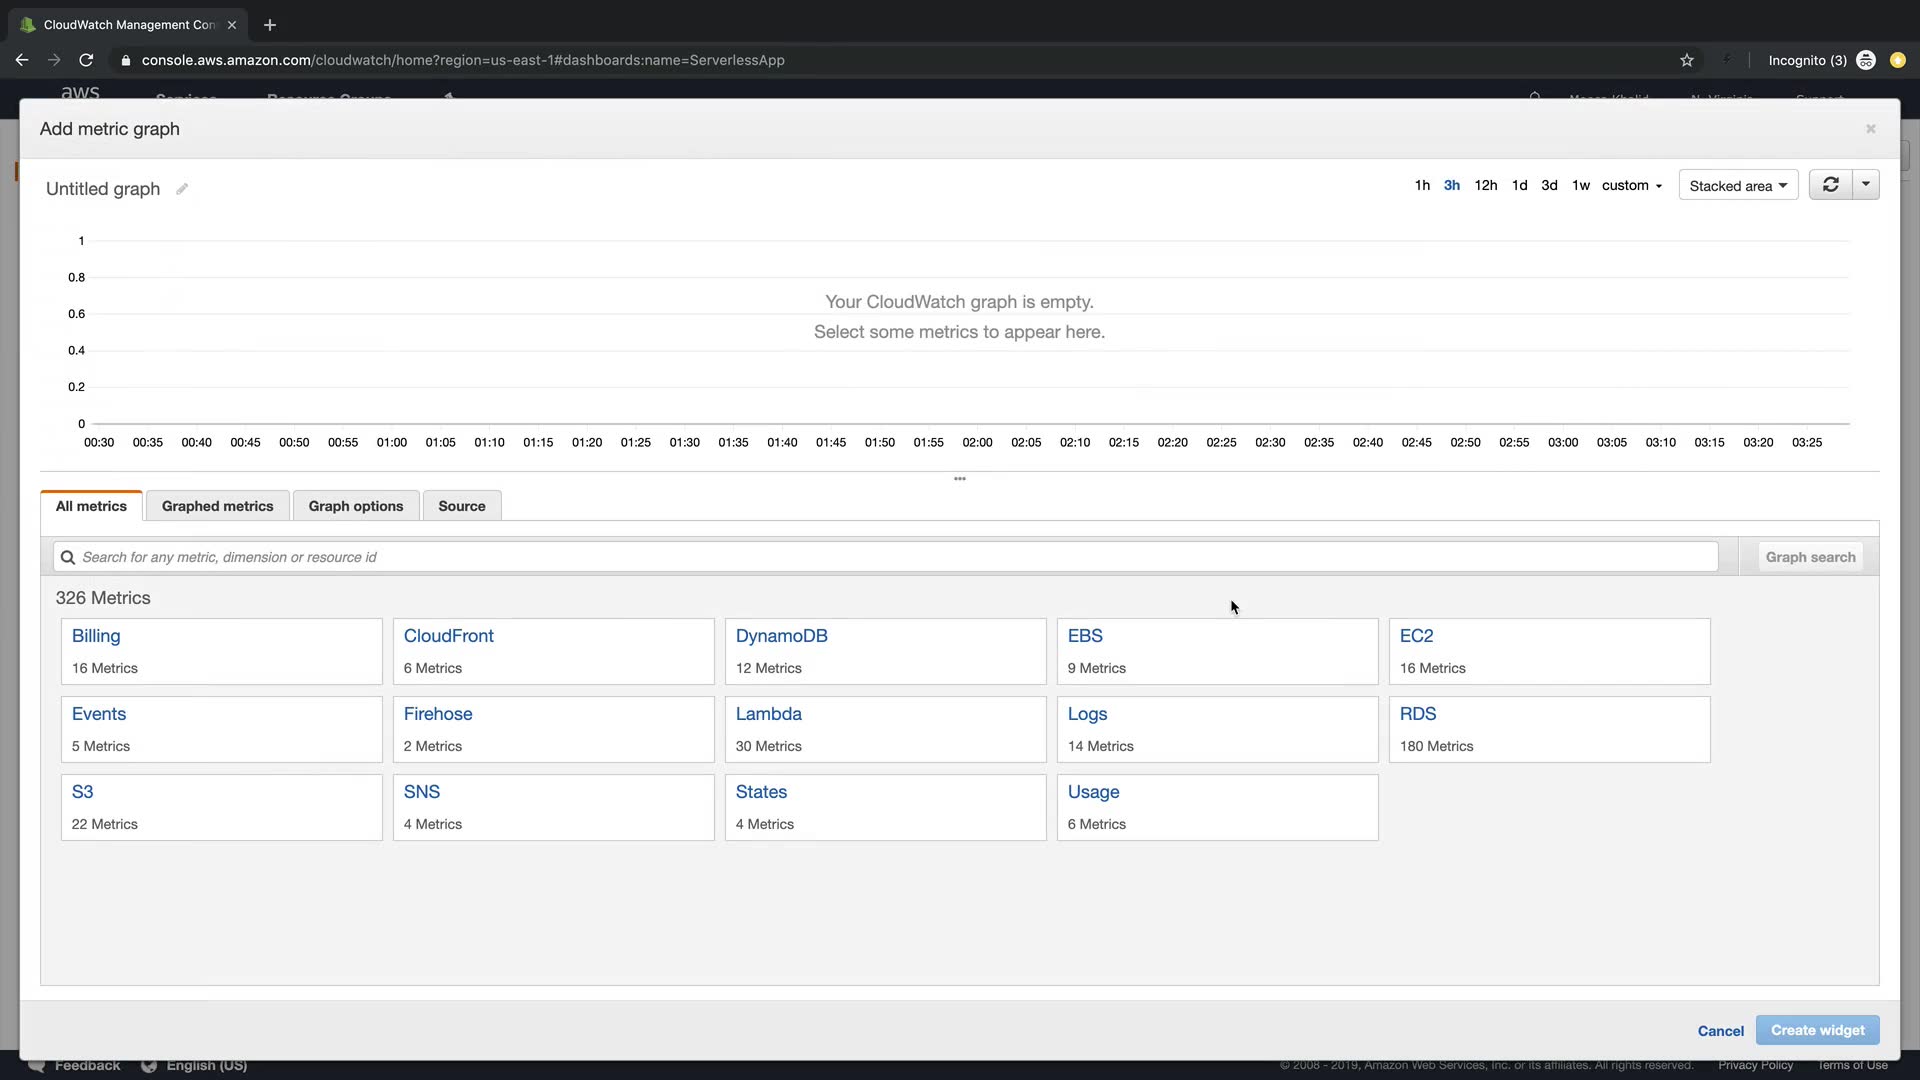Bookmark page with the star icon
The width and height of the screenshot is (1920, 1080).
1687,60
